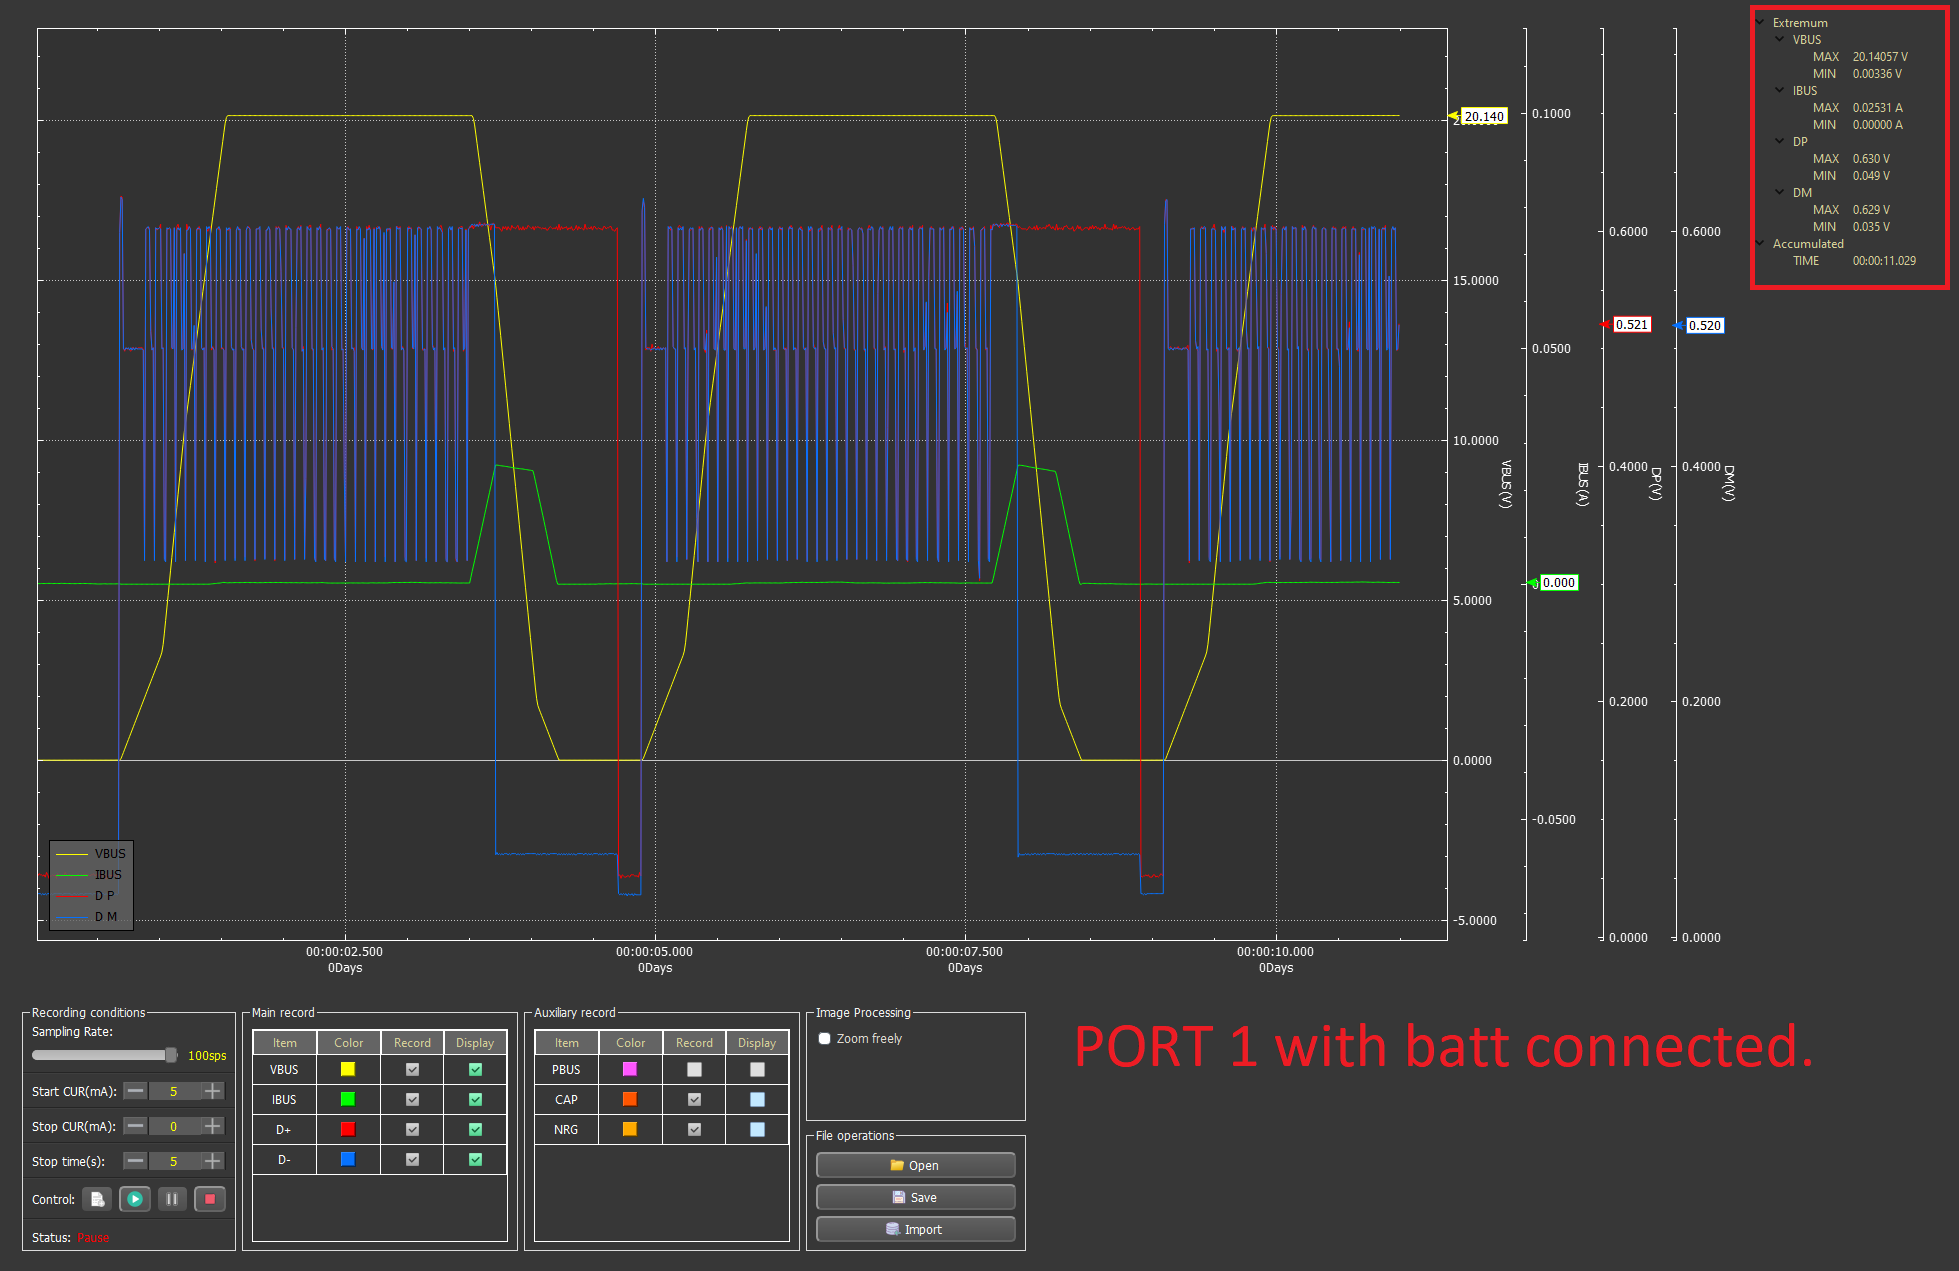The image size is (1959, 1271).
Task: Click the Display column header in Main record
Action: pos(475,1042)
